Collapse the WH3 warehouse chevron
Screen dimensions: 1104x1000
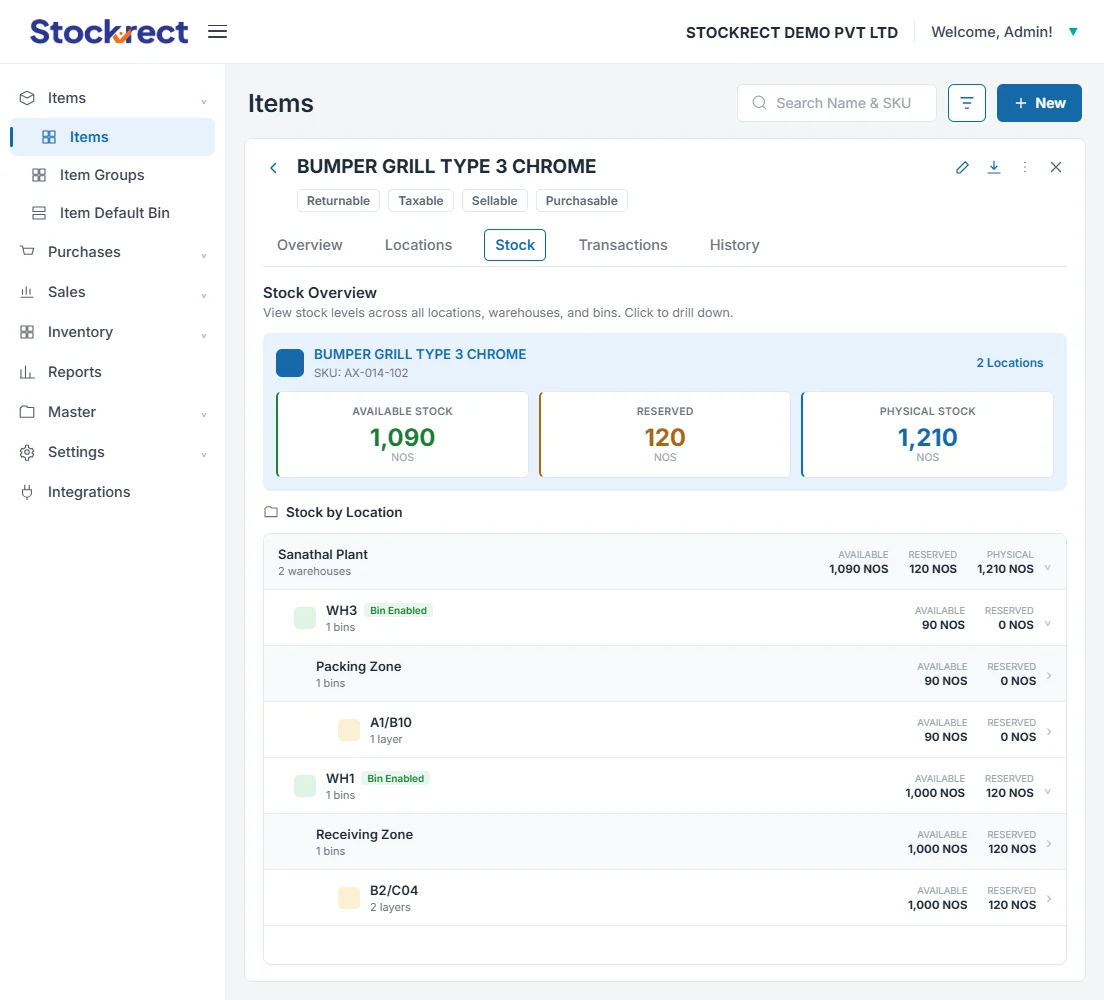pos(1048,623)
